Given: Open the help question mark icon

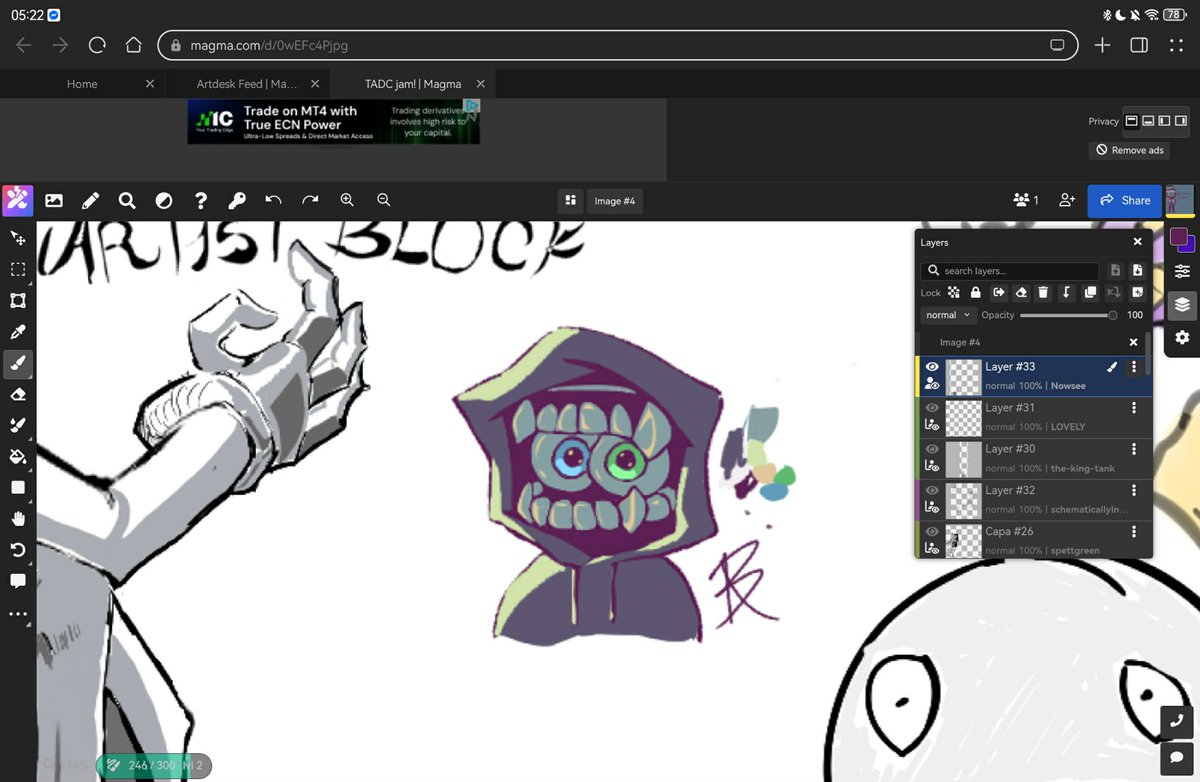Looking at the screenshot, I should pyautogui.click(x=200, y=200).
